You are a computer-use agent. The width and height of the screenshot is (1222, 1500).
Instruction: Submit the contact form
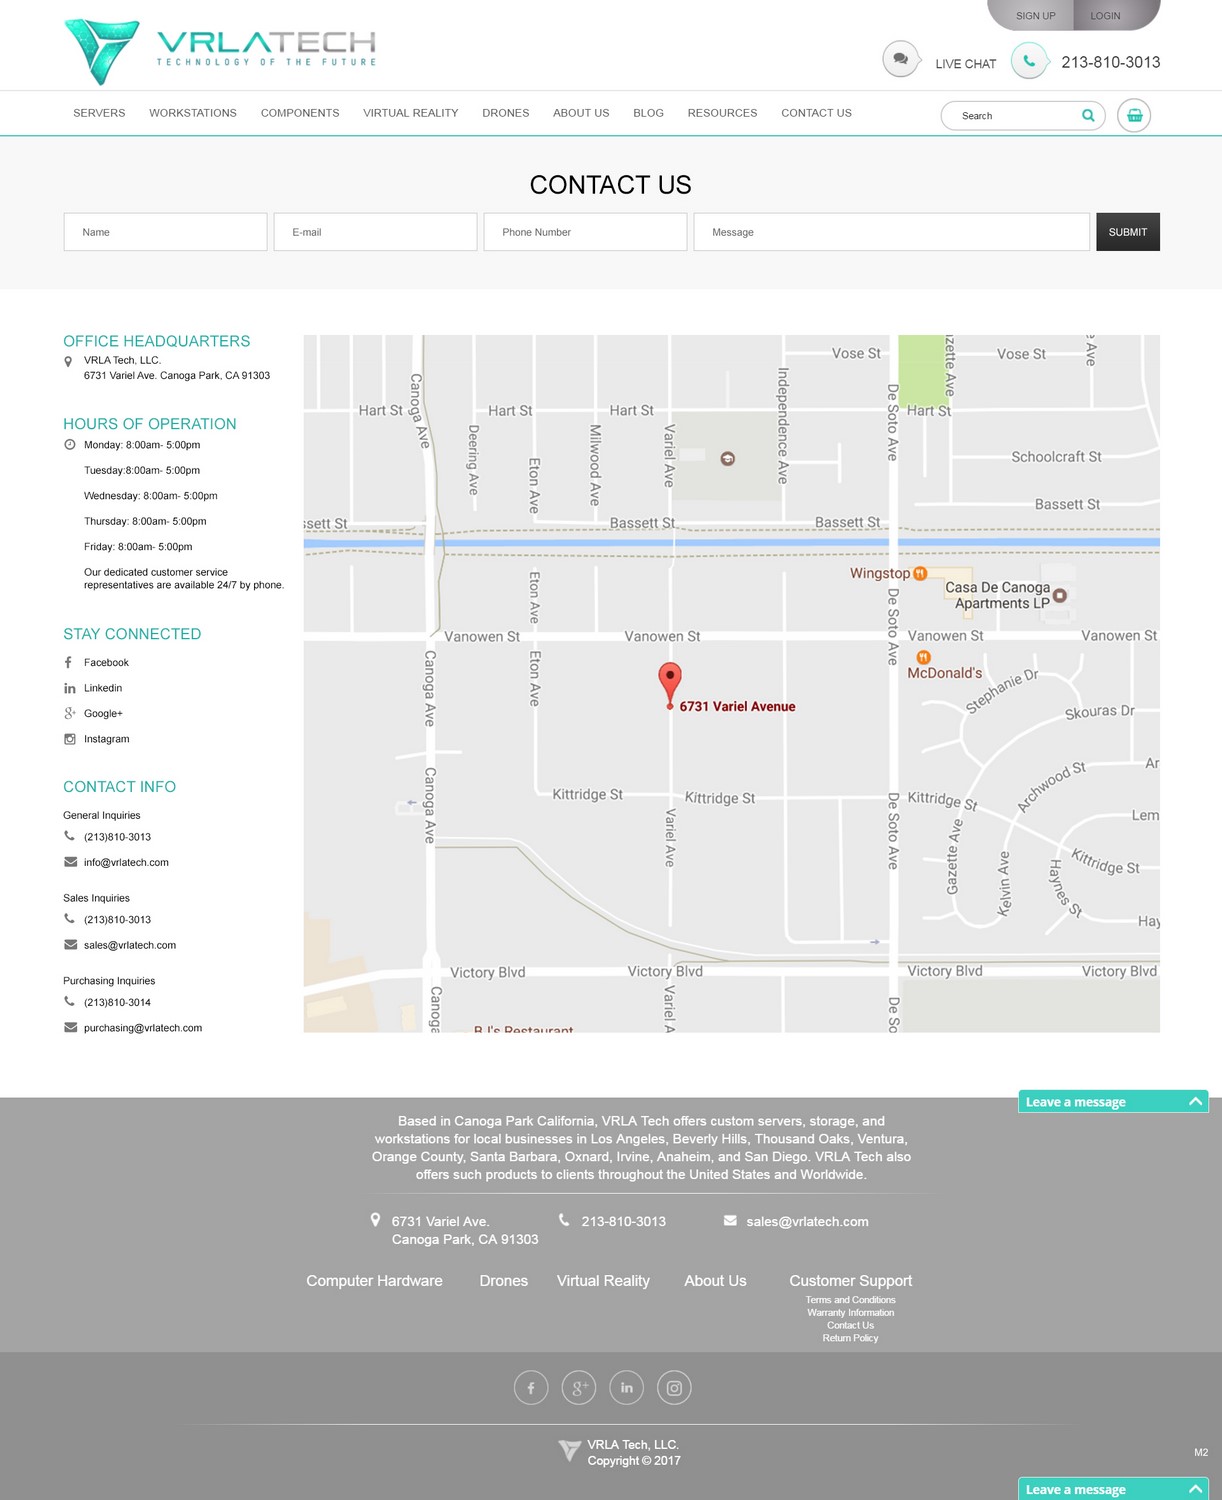tap(1128, 232)
